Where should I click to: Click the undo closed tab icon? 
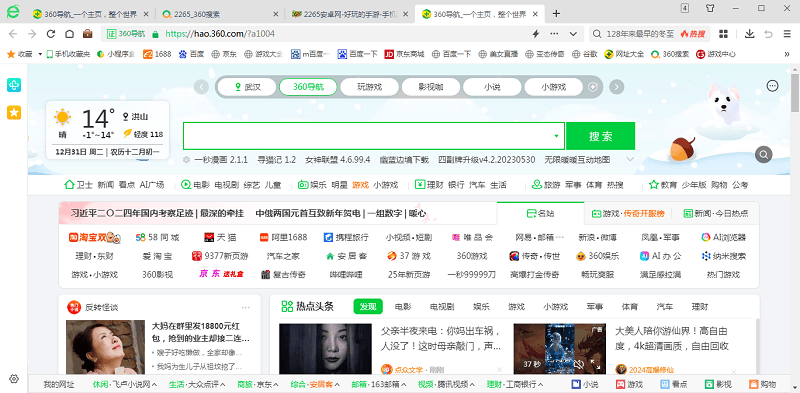(768, 34)
